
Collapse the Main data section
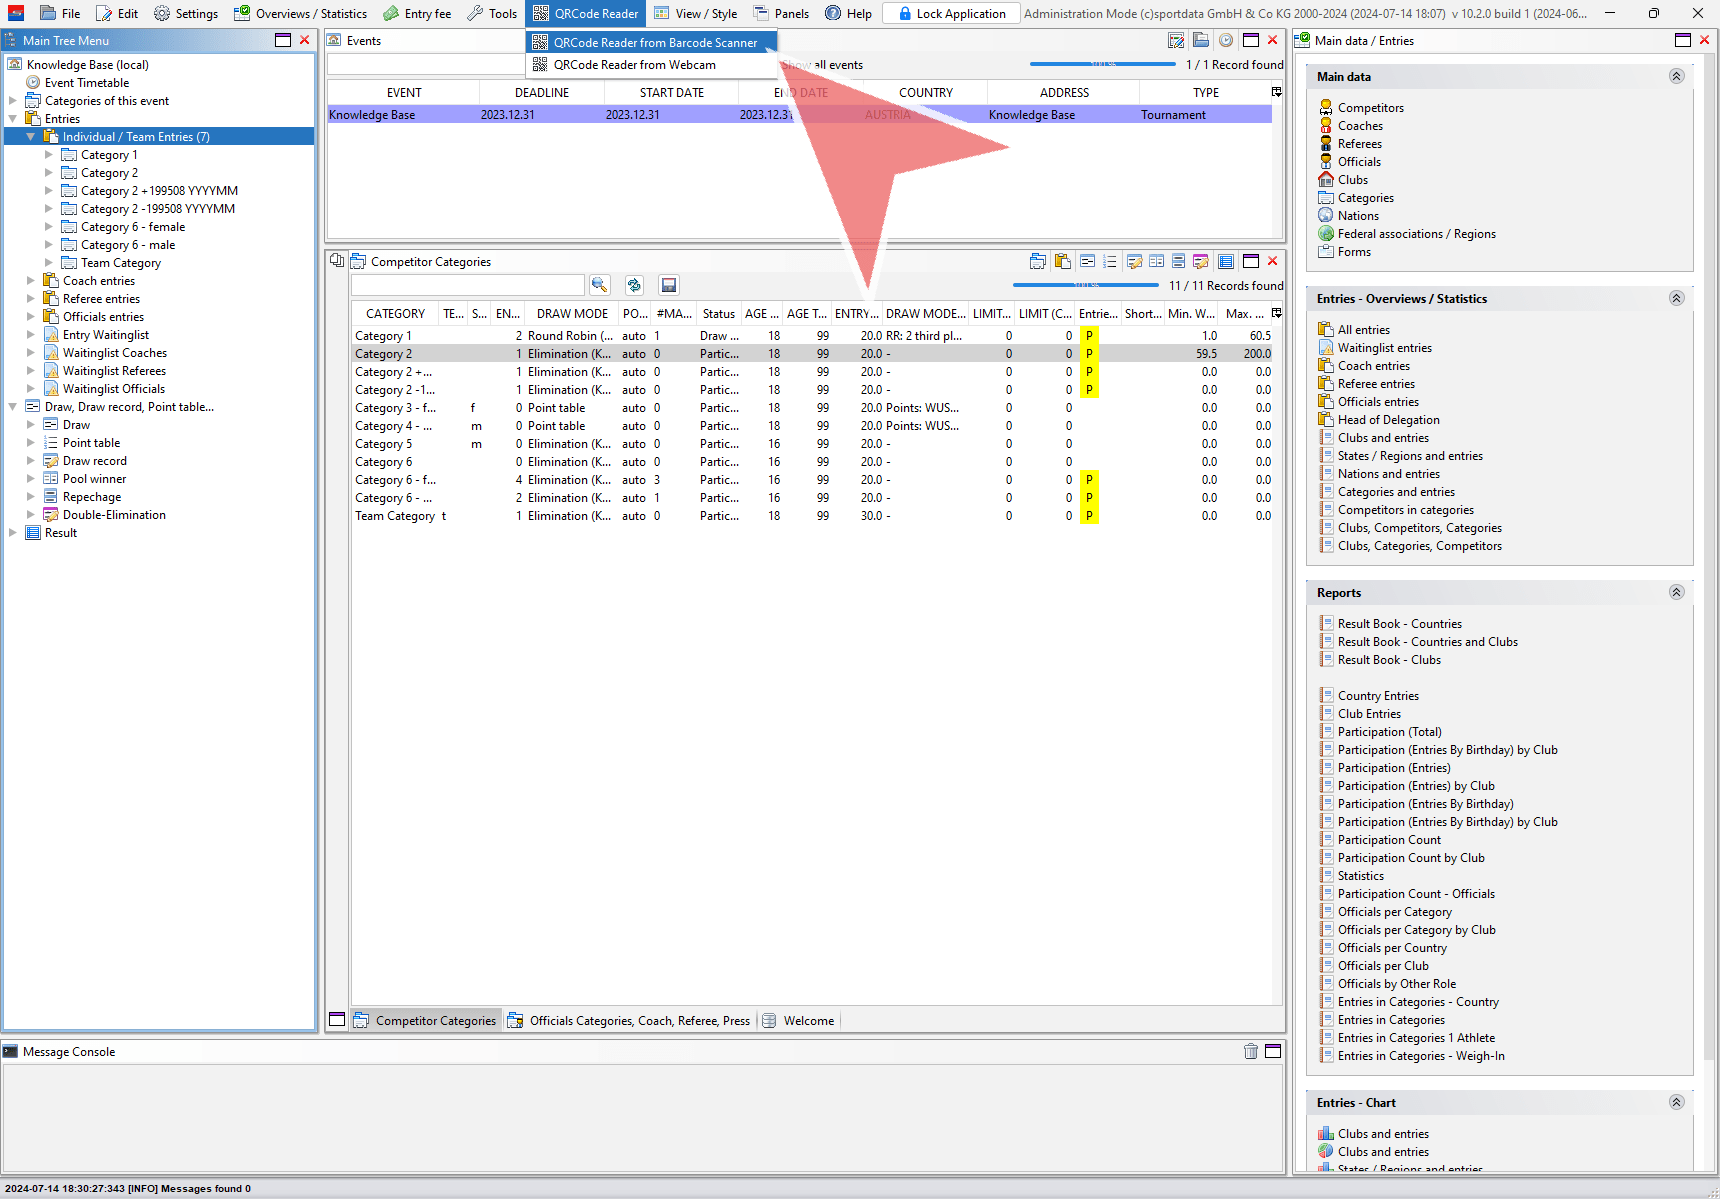[x=1676, y=76]
